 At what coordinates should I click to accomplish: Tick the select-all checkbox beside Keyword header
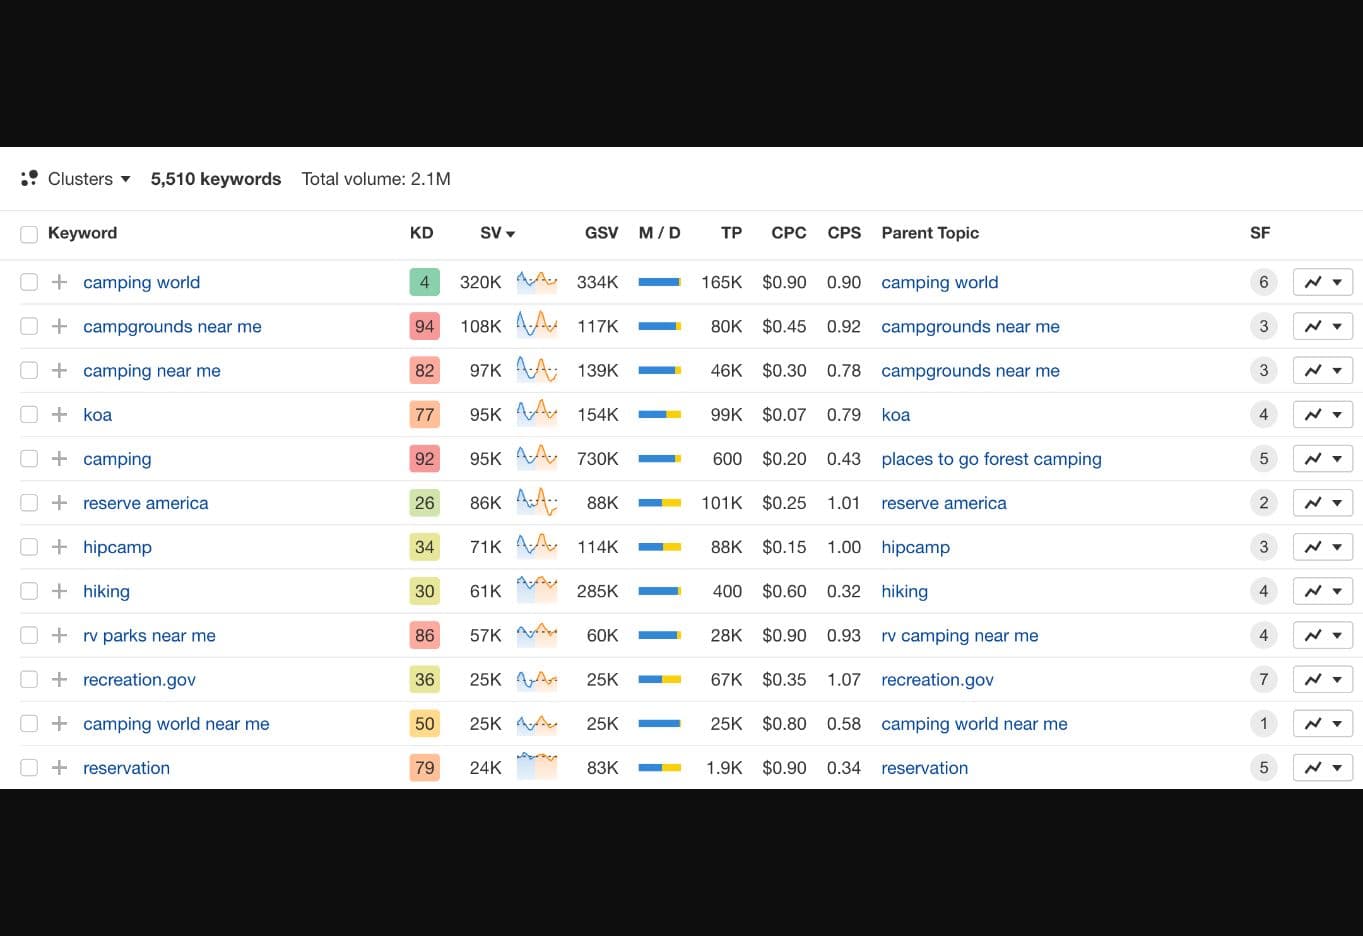(29, 233)
